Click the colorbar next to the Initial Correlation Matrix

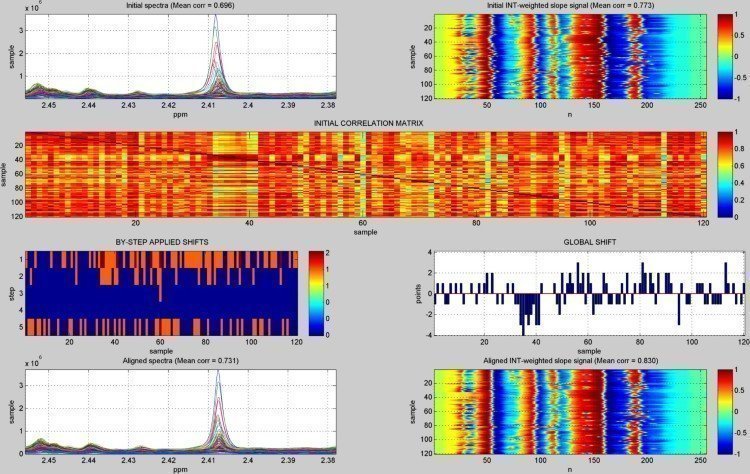pos(726,171)
